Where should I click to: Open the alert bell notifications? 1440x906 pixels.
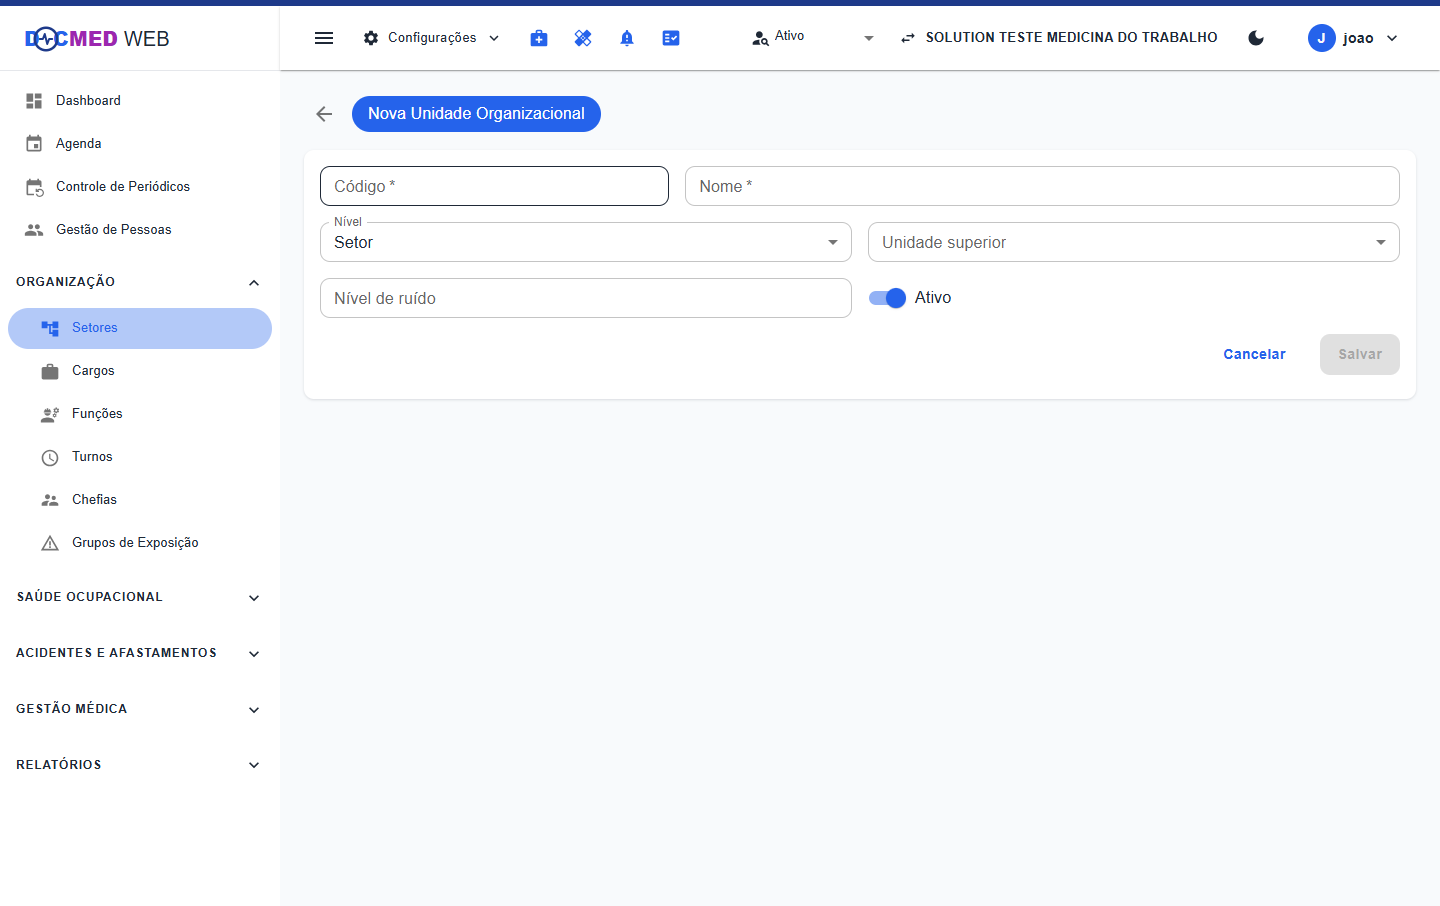click(627, 38)
